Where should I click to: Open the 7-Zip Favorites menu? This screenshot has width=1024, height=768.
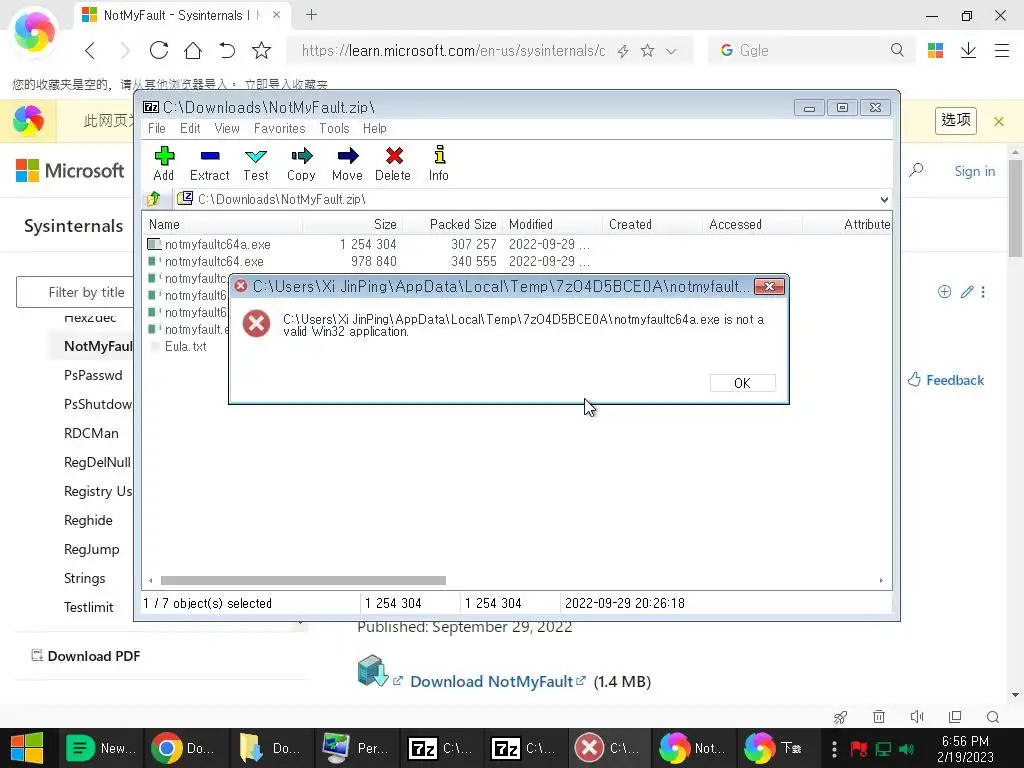pyautogui.click(x=280, y=128)
